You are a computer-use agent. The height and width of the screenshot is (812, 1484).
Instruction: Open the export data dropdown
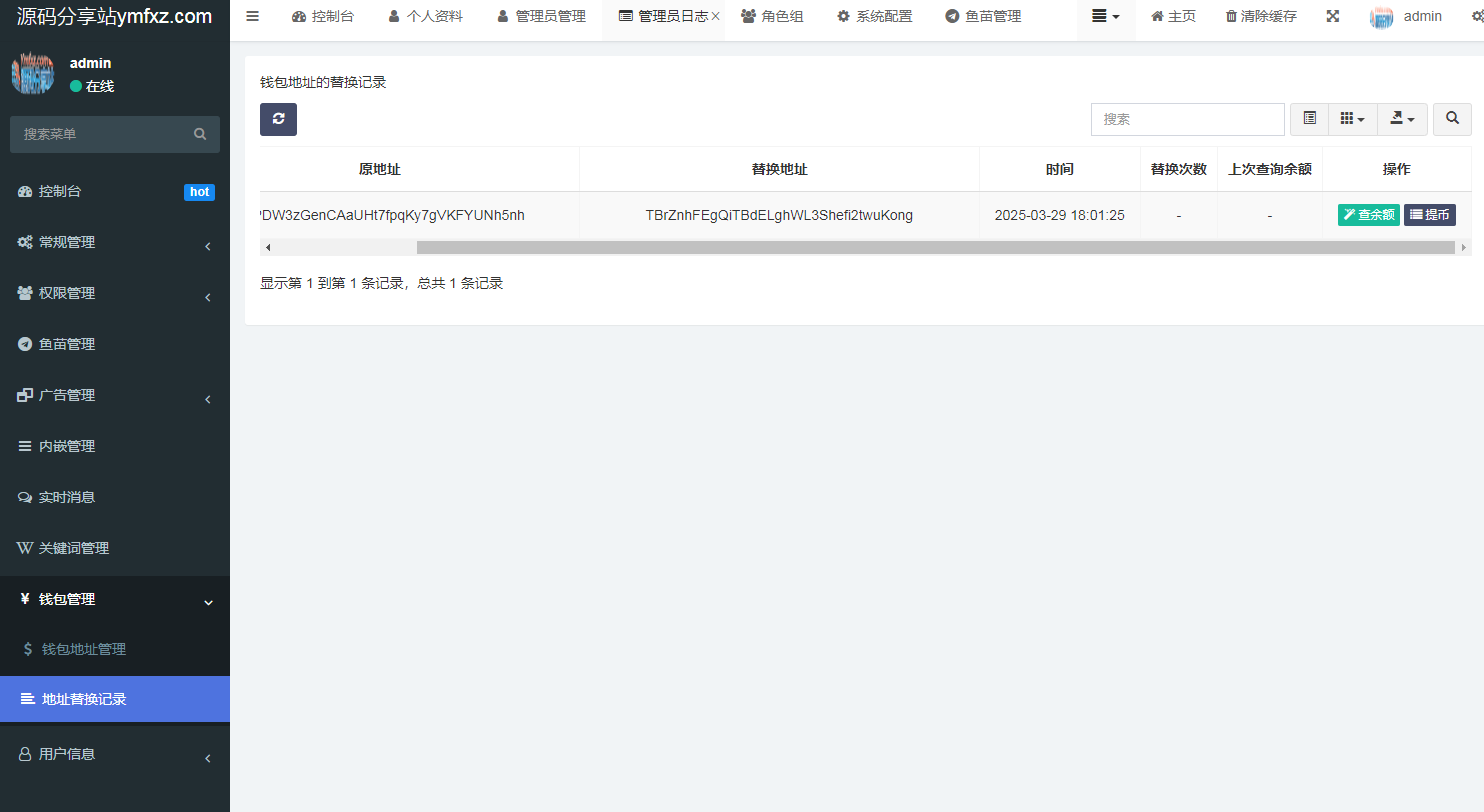click(x=1402, y=119)
